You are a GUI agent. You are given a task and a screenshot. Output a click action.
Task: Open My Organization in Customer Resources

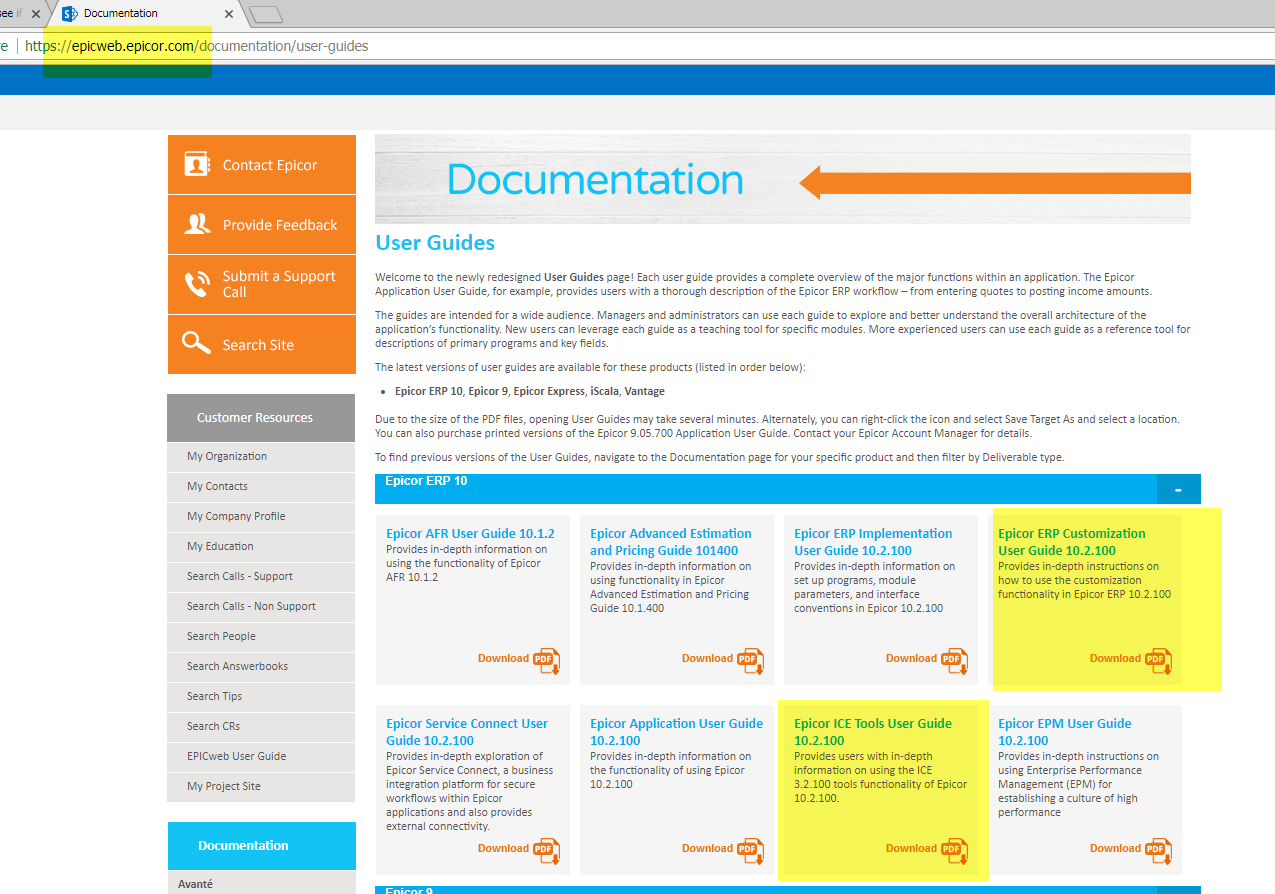coord(261,456)
